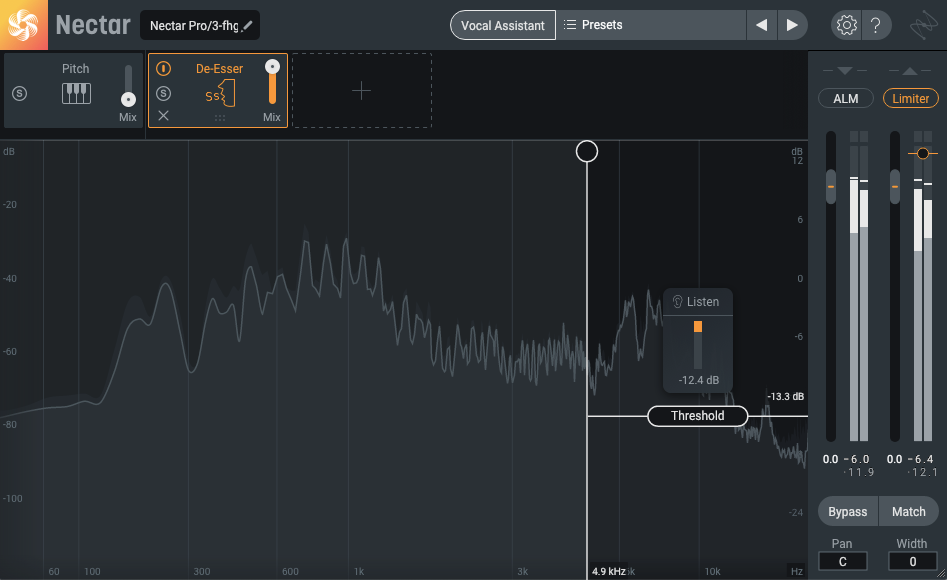Click Pitch module Mix slider knob
947x580 pixels.
pos(128,100)
